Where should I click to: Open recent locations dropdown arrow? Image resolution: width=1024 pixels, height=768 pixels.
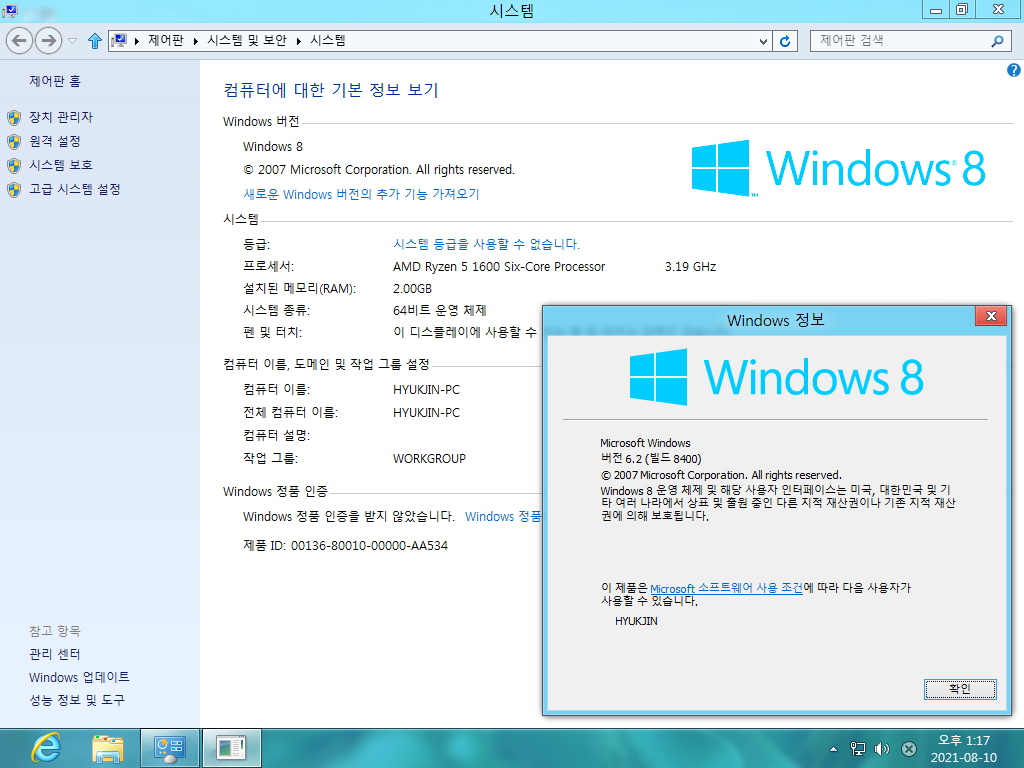coord(72,41)
